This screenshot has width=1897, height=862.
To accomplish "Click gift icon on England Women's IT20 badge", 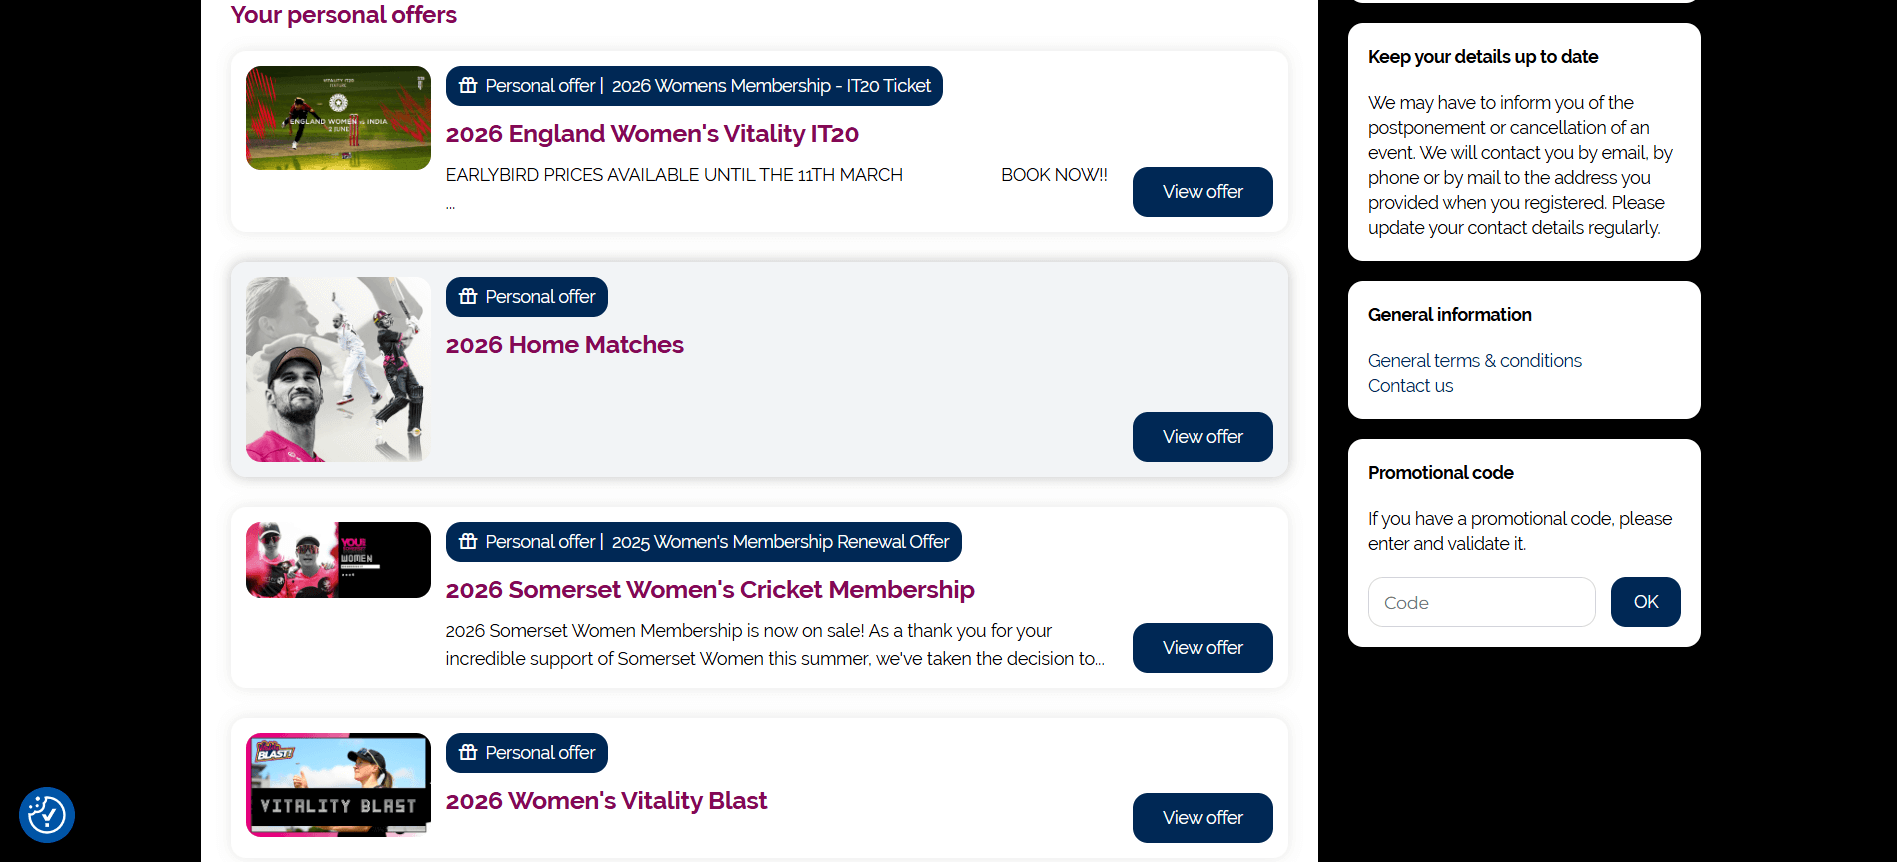I will click(468, 86).
